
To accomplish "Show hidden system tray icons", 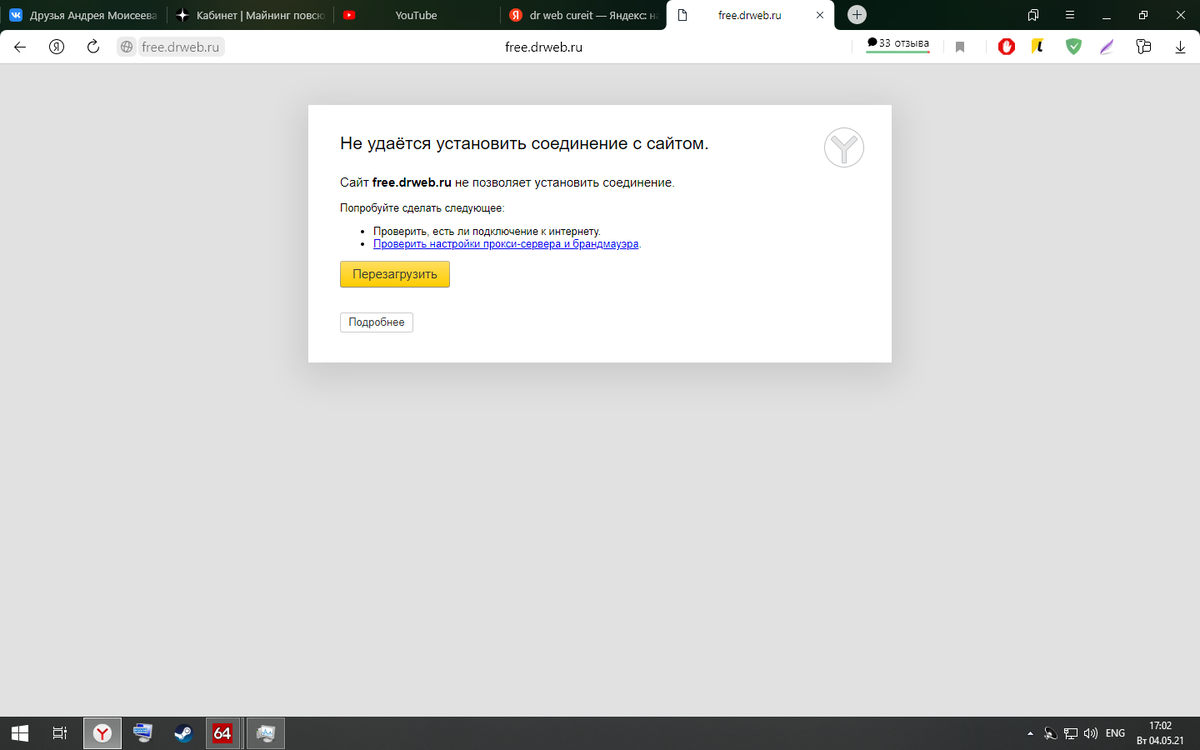I will coord(1030,733).
